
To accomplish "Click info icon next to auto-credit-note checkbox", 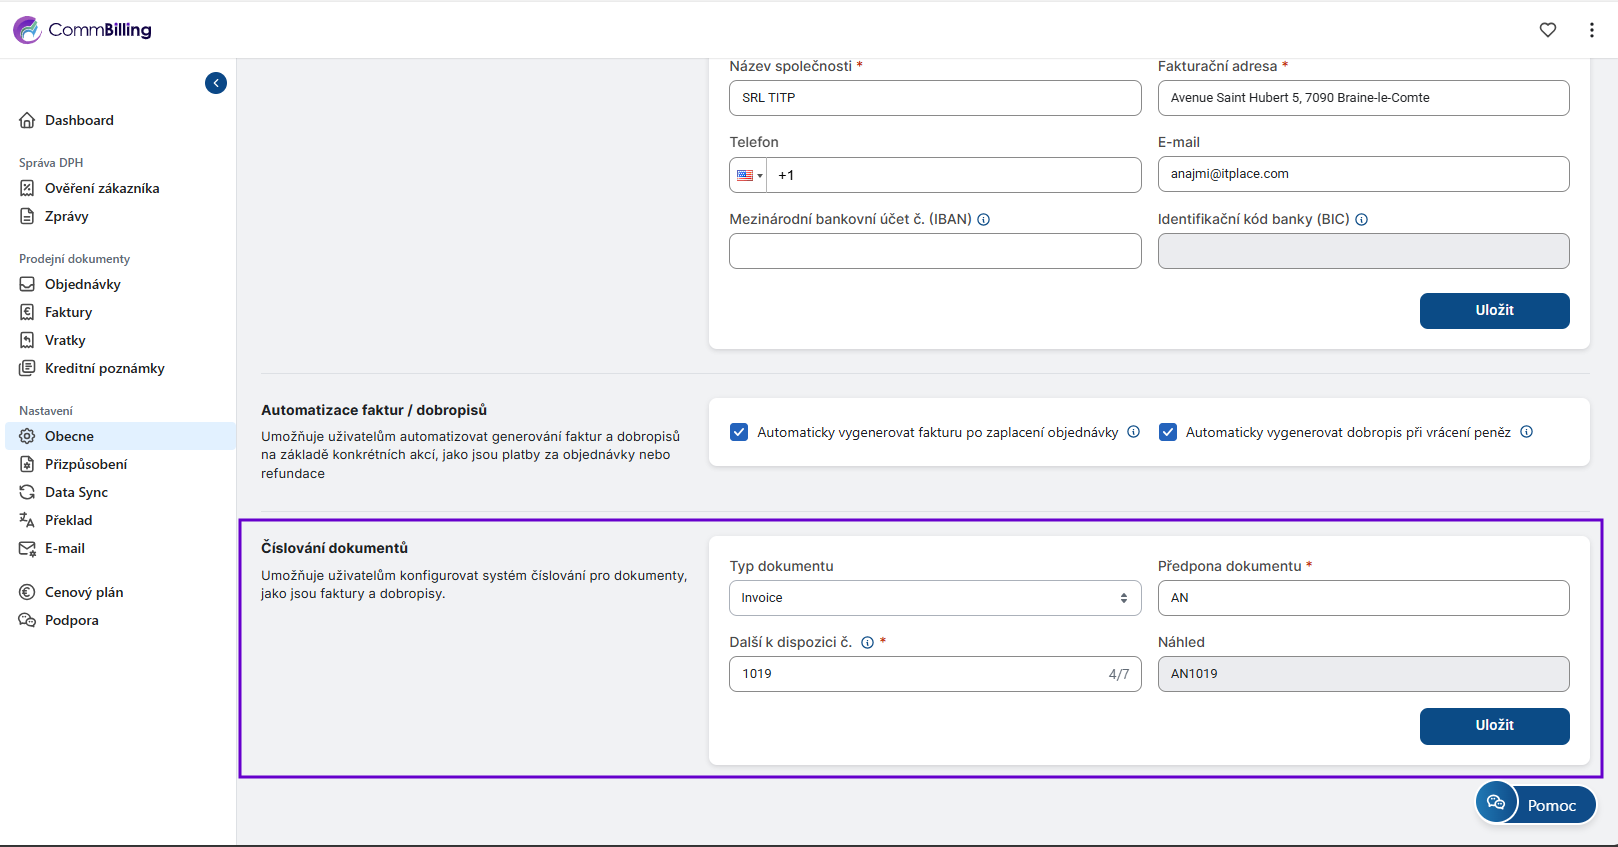I will click(1526, 432).
